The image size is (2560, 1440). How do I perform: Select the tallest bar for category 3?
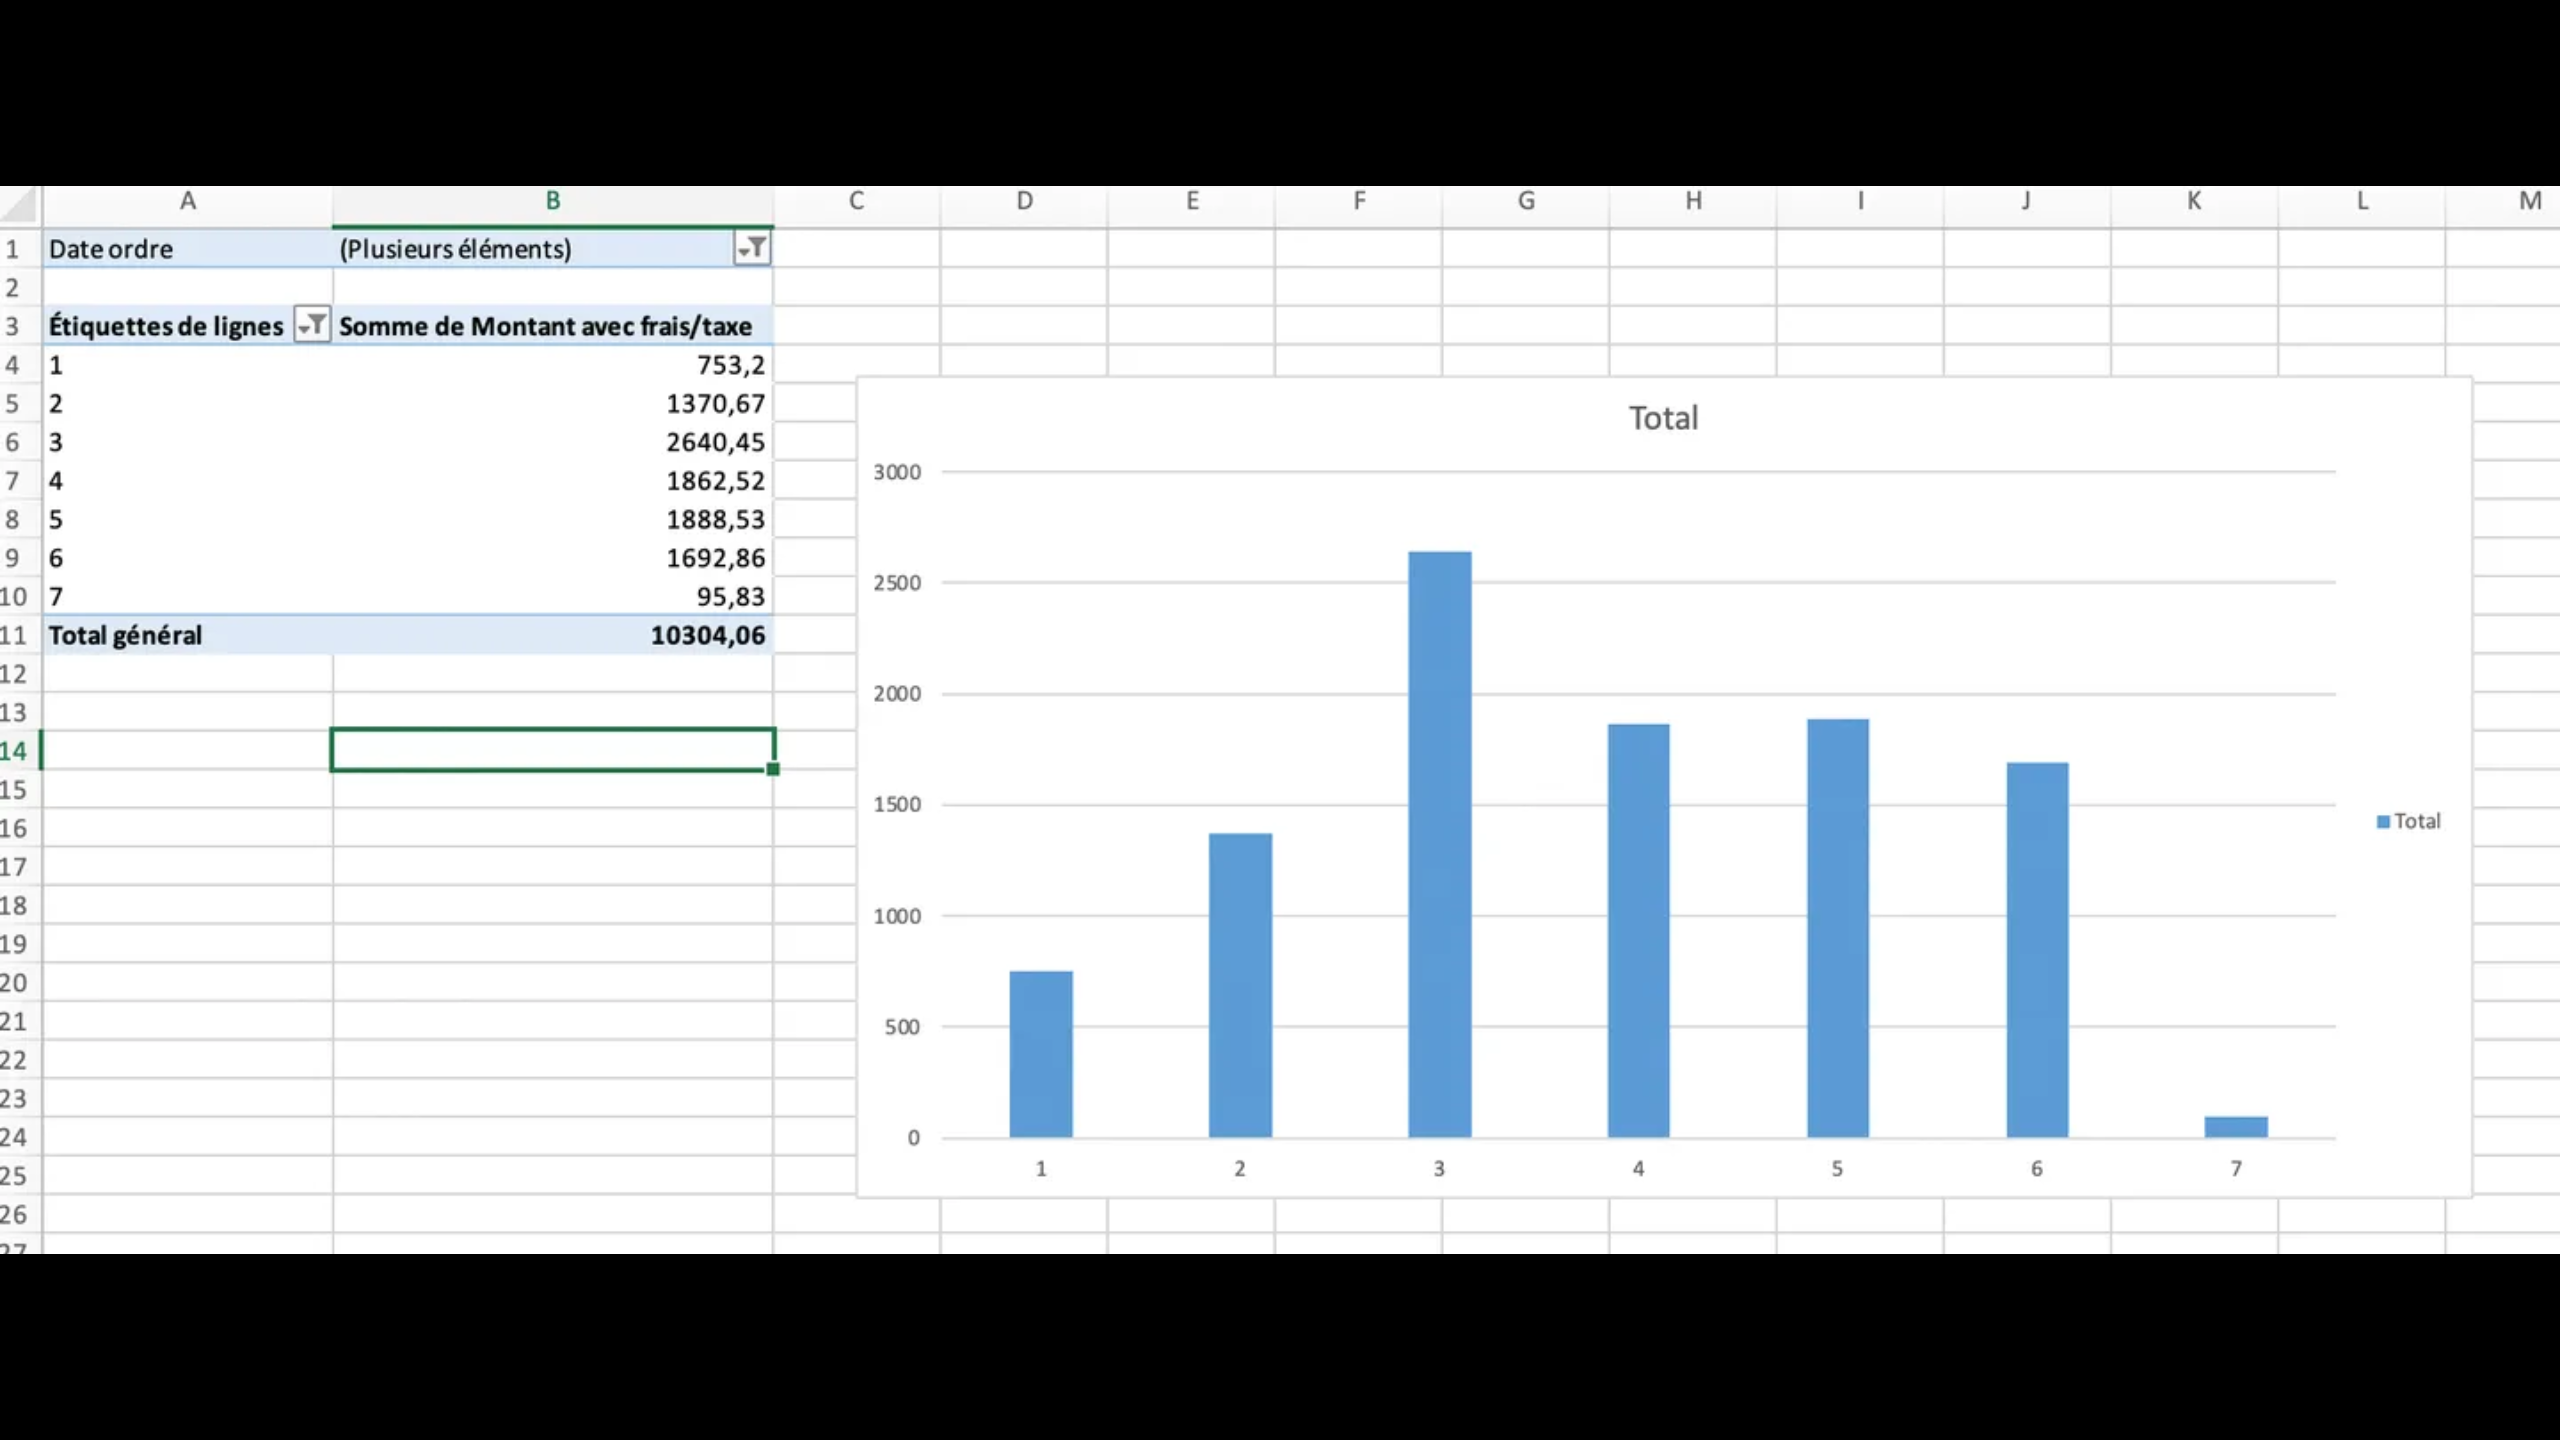1439,843
